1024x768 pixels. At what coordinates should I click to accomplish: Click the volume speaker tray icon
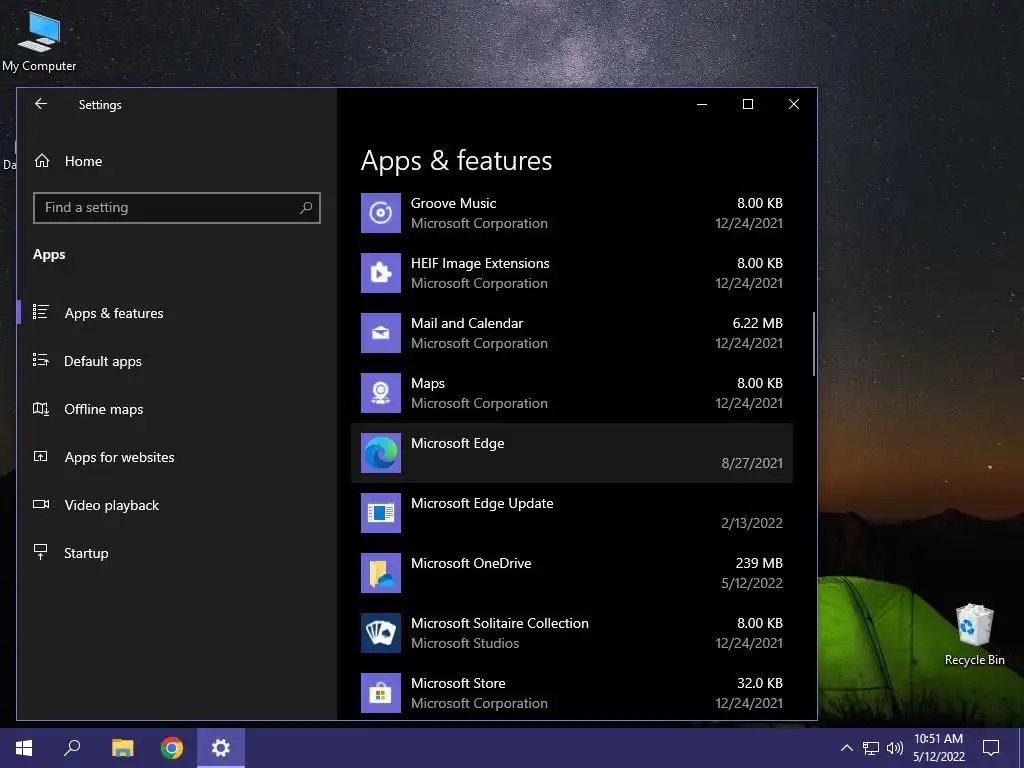pos(895,748)
